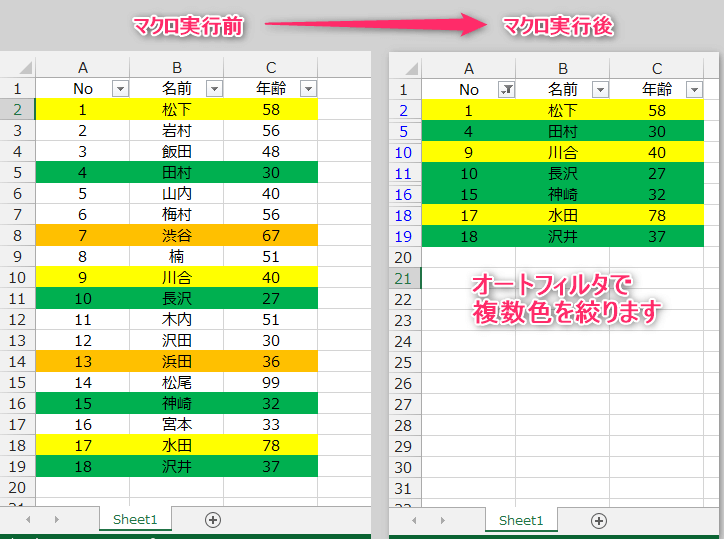Image resolution: width=724 pixels, height=539 pixels.
Task: Click 年齢 header cell in left sheet
Action: coord(271,88)
